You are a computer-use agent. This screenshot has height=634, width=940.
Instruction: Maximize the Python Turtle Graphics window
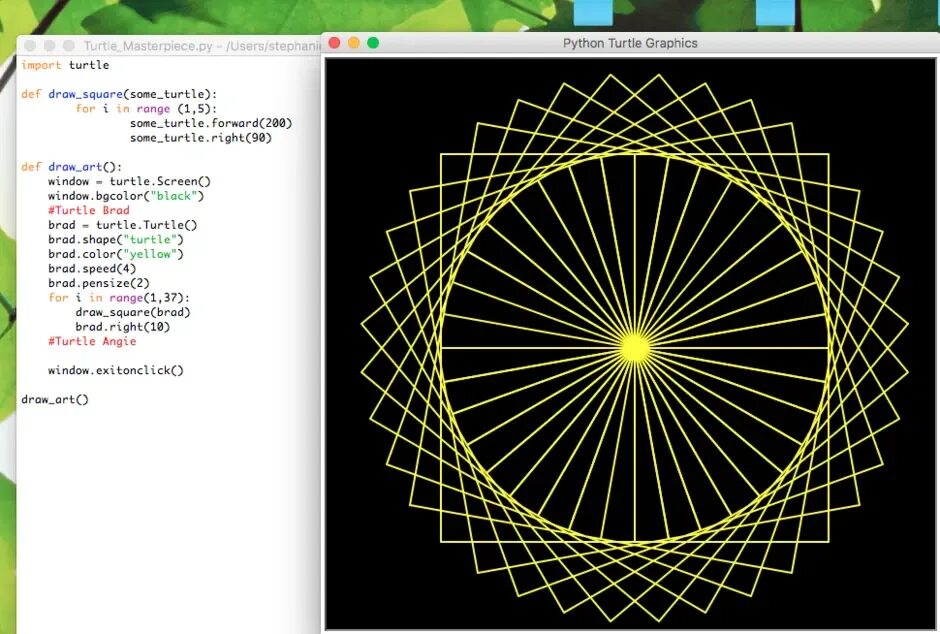(x=373, y=43)
